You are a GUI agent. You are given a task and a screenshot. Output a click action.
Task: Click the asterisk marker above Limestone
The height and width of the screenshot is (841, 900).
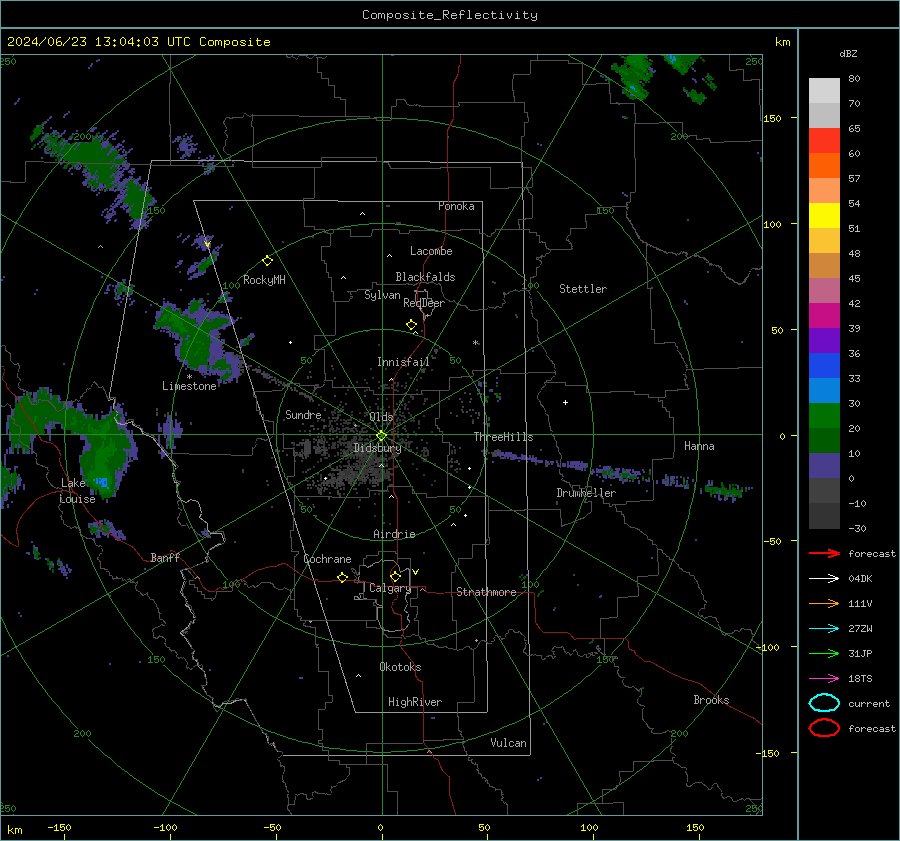point(189,377)
